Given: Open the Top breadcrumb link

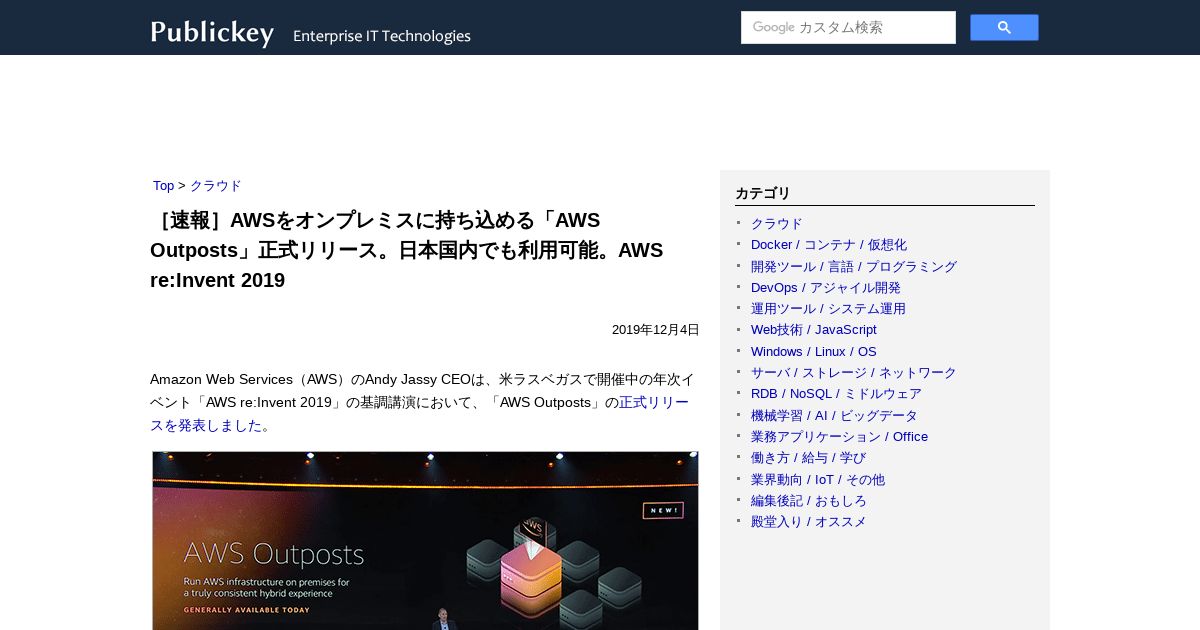Looking at the screenshot, I should (163, 186).
